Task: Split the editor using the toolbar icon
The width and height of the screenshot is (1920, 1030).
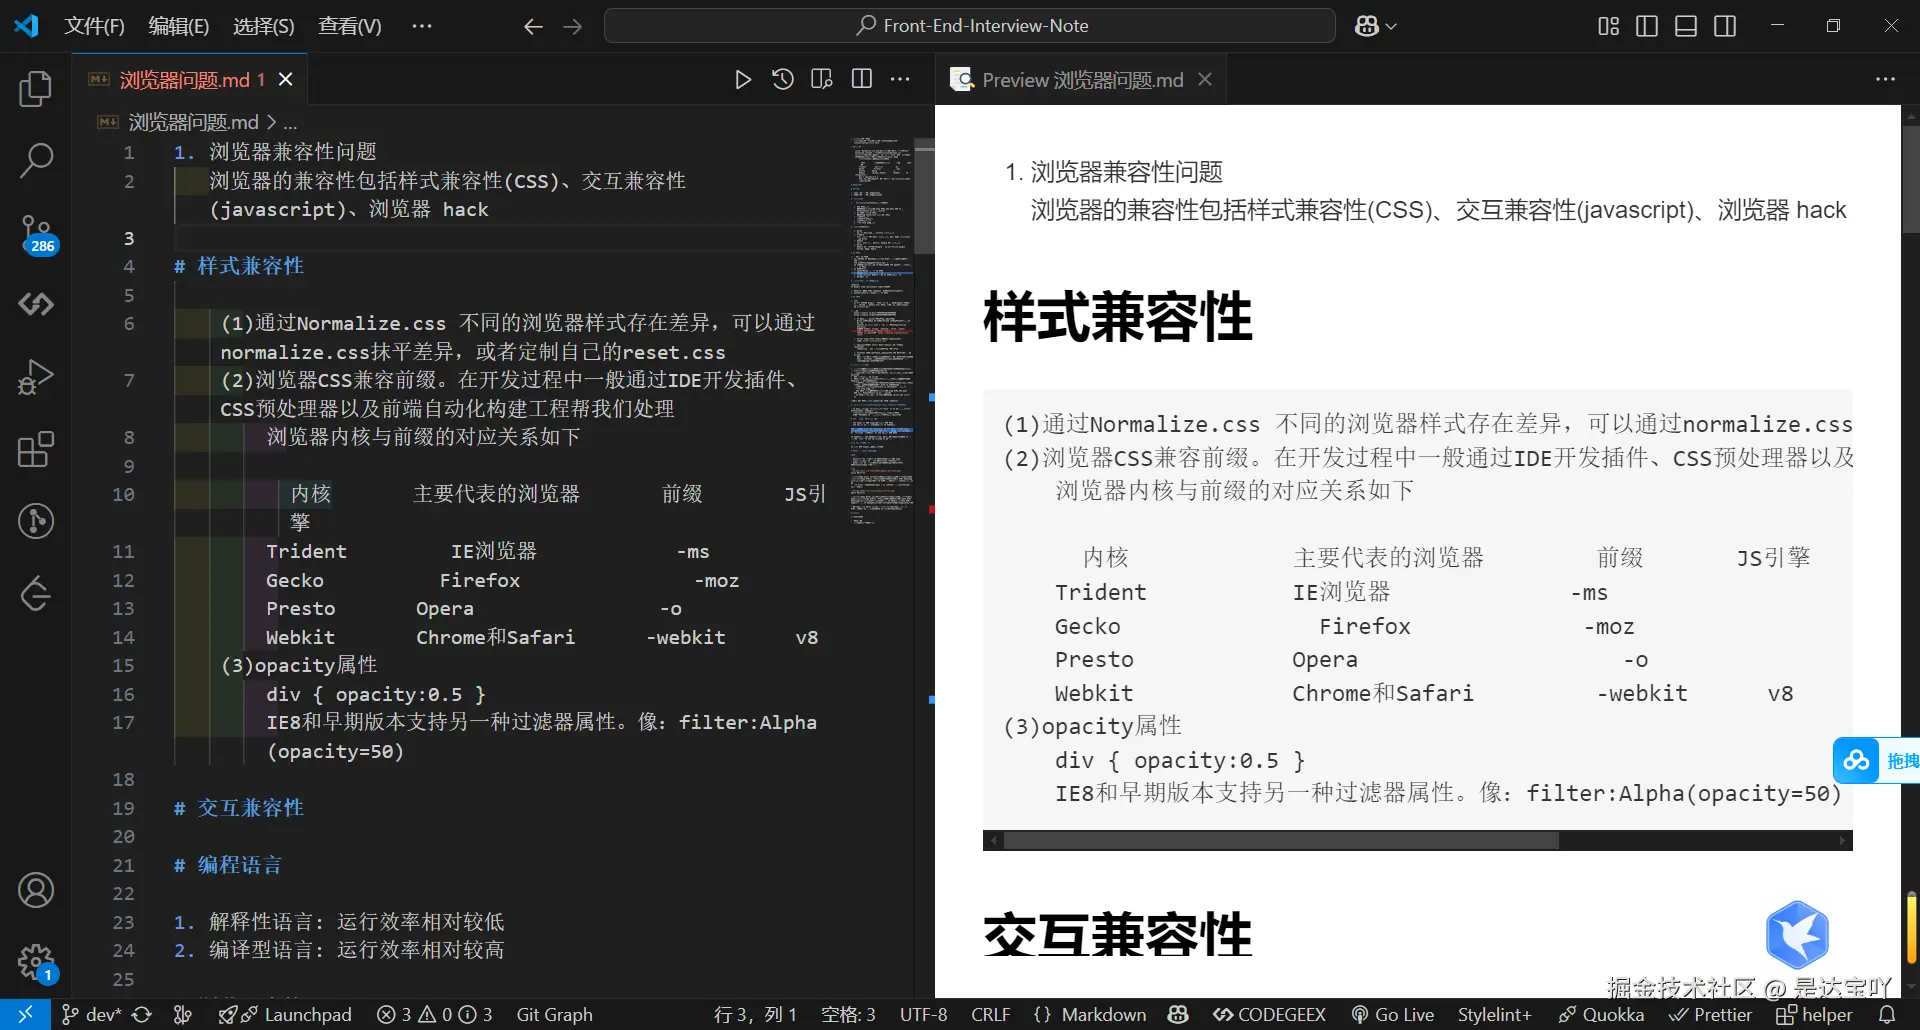Action: click(861, 79)
